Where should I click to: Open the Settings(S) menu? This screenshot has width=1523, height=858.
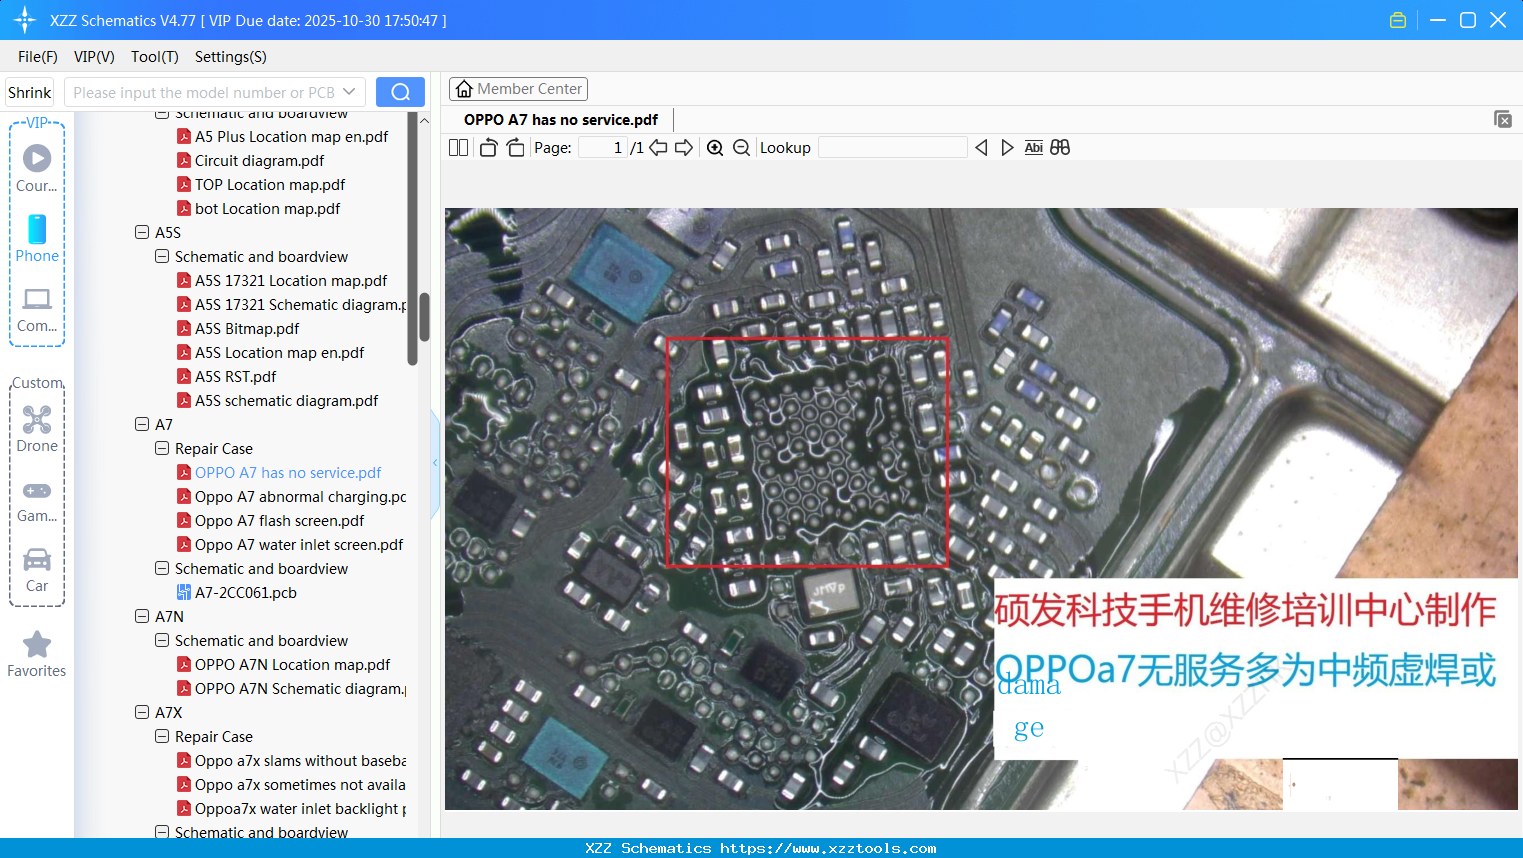231,57
